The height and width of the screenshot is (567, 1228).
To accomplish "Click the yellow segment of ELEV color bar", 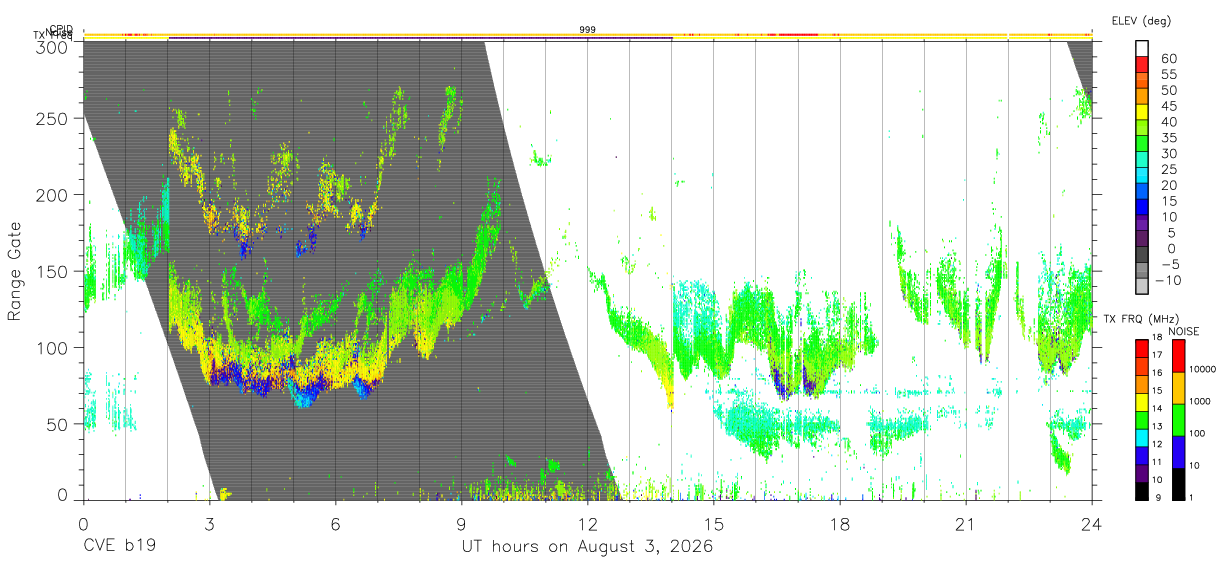I will 1142,110.
